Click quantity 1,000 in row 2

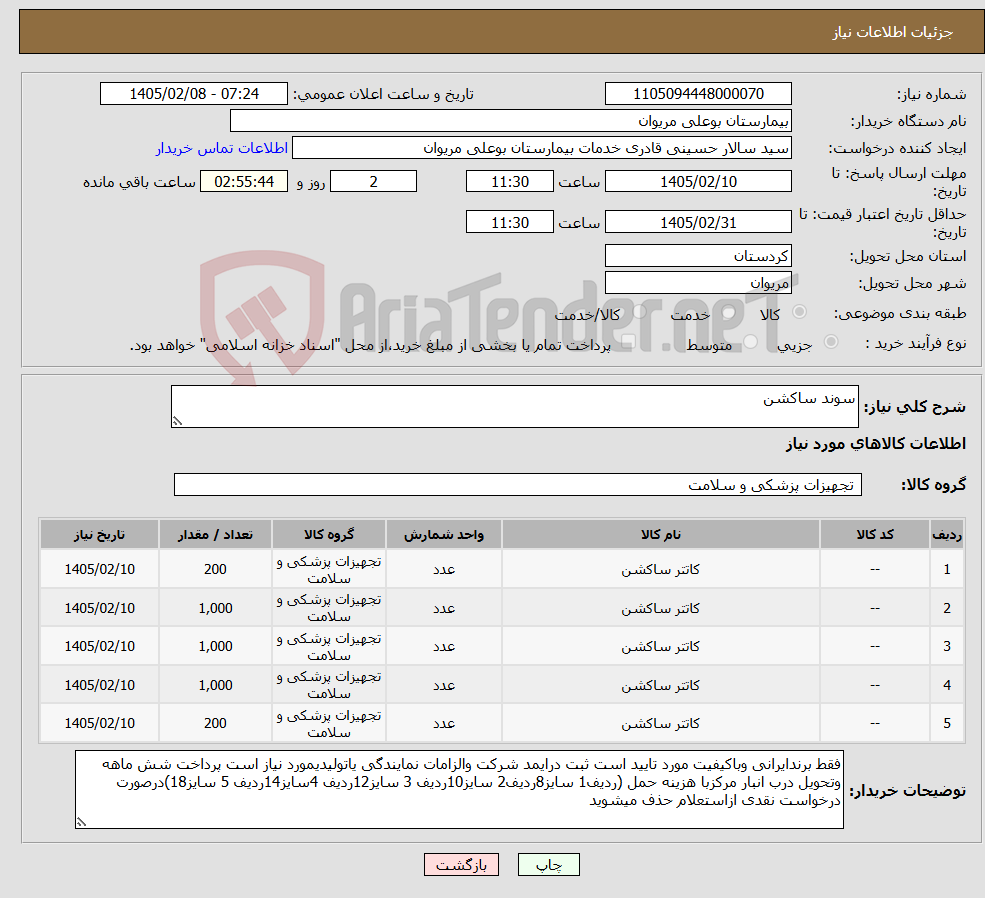point(215,608)
